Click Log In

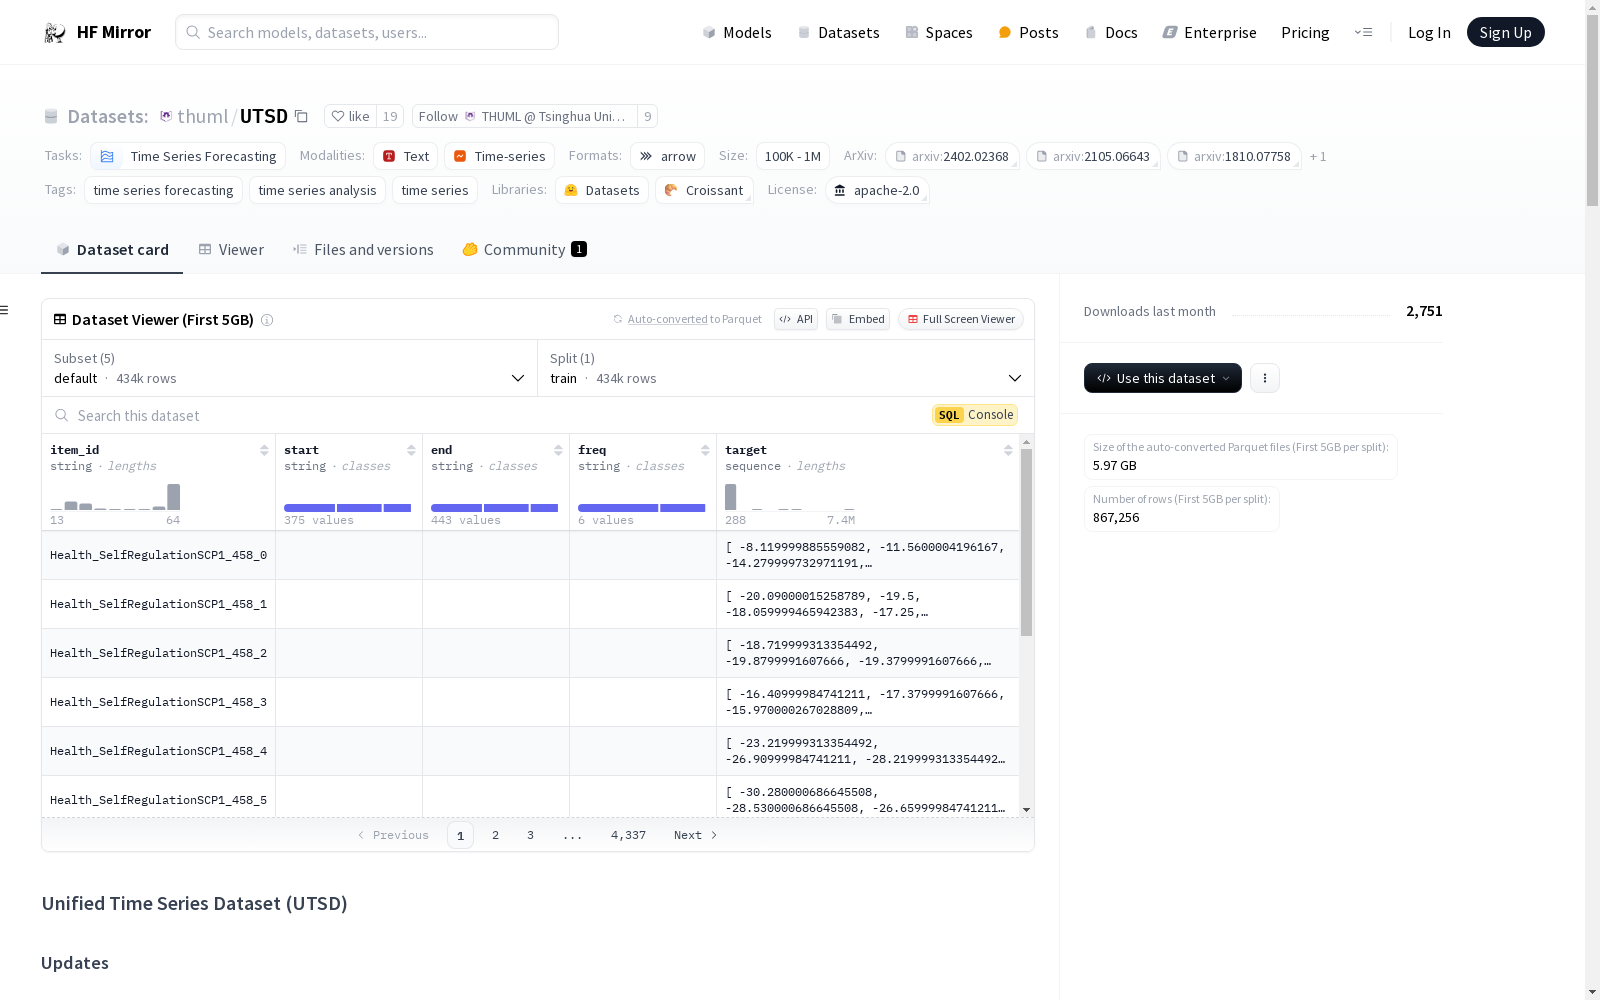[1429, 32]
